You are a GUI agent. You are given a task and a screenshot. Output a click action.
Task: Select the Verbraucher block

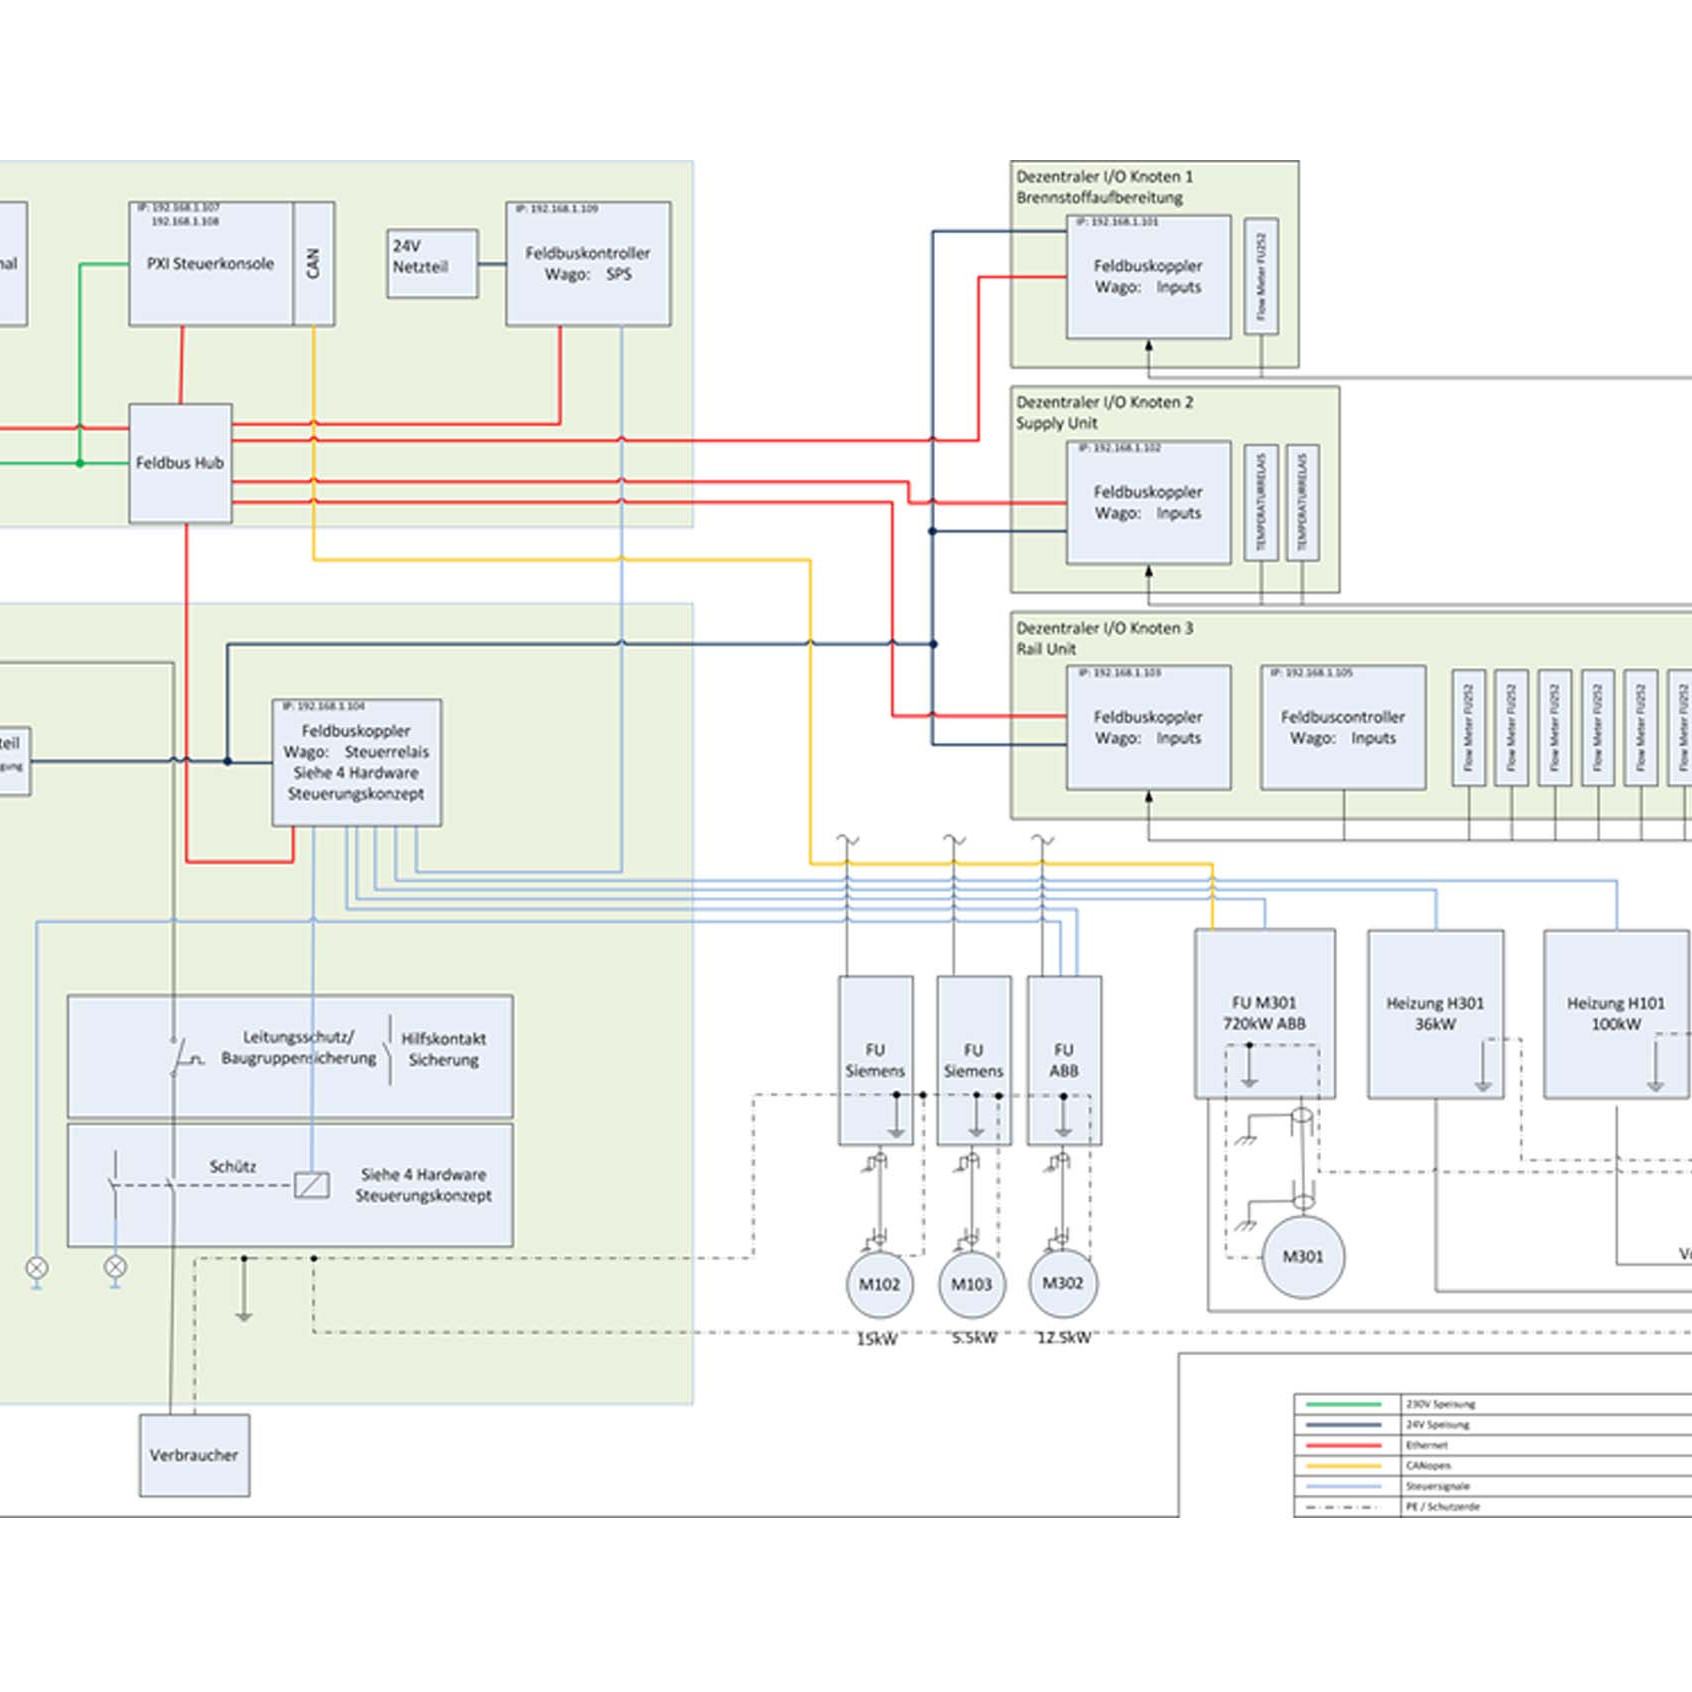tap(194, 1455)
